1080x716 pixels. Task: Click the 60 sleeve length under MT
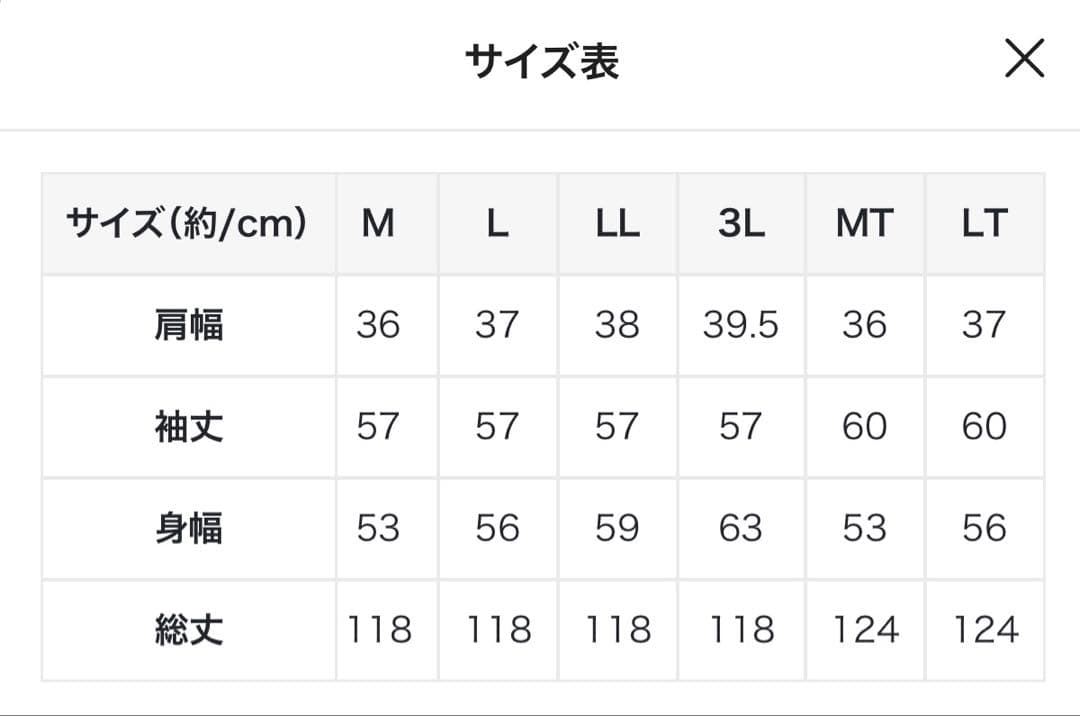click(864, 426)
